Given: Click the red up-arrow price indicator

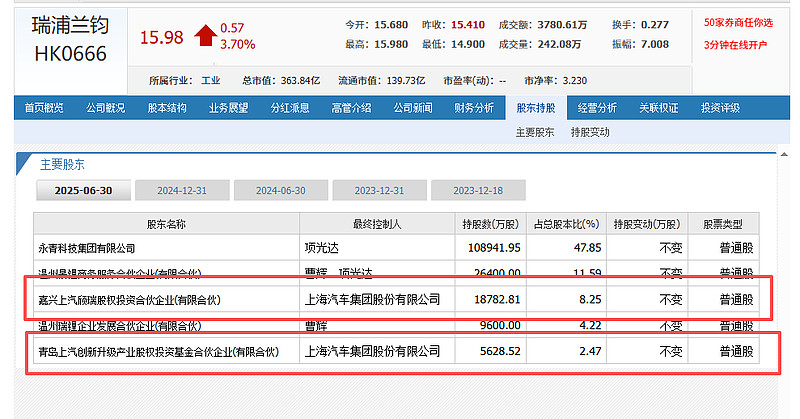Looking at the screenshot, I should [x=206, y=36].
